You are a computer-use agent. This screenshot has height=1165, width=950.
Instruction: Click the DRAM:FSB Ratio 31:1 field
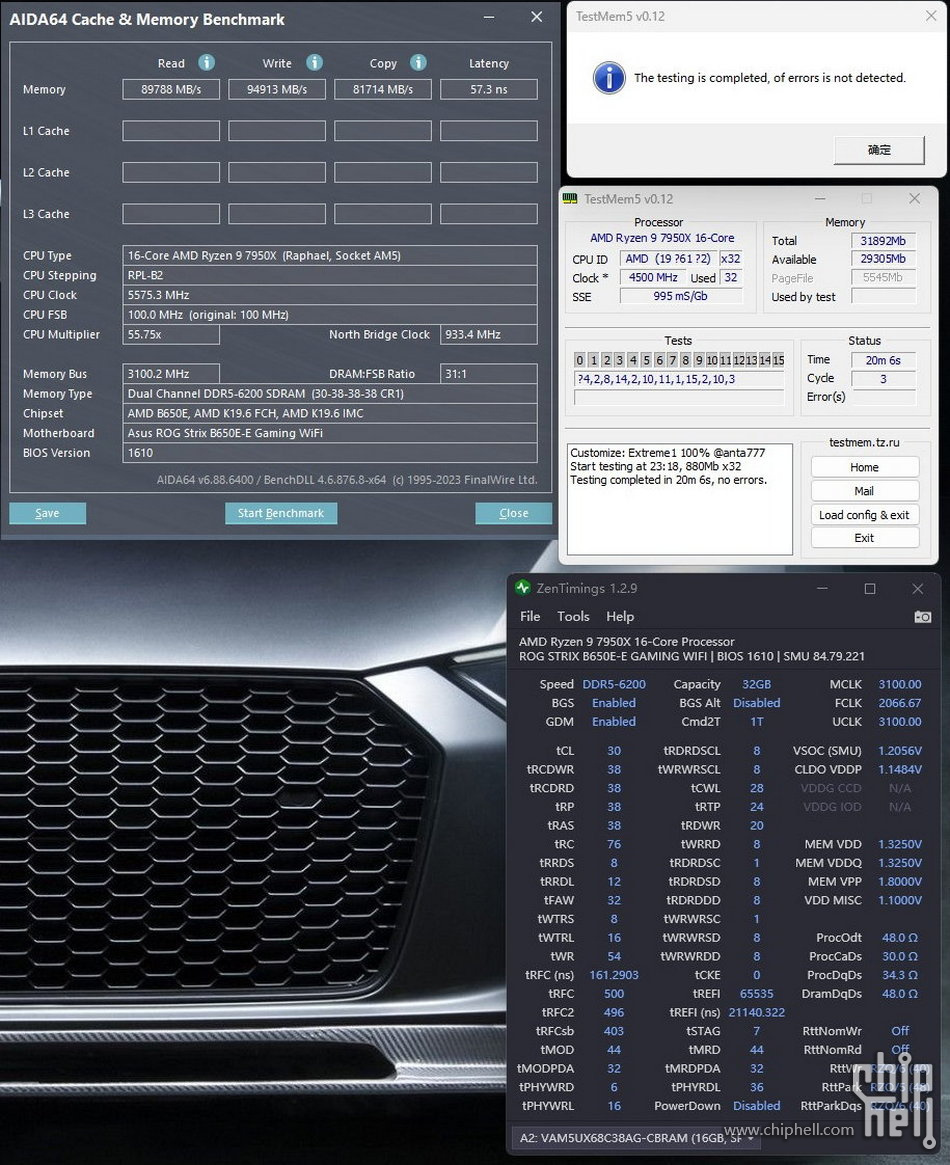489,374
